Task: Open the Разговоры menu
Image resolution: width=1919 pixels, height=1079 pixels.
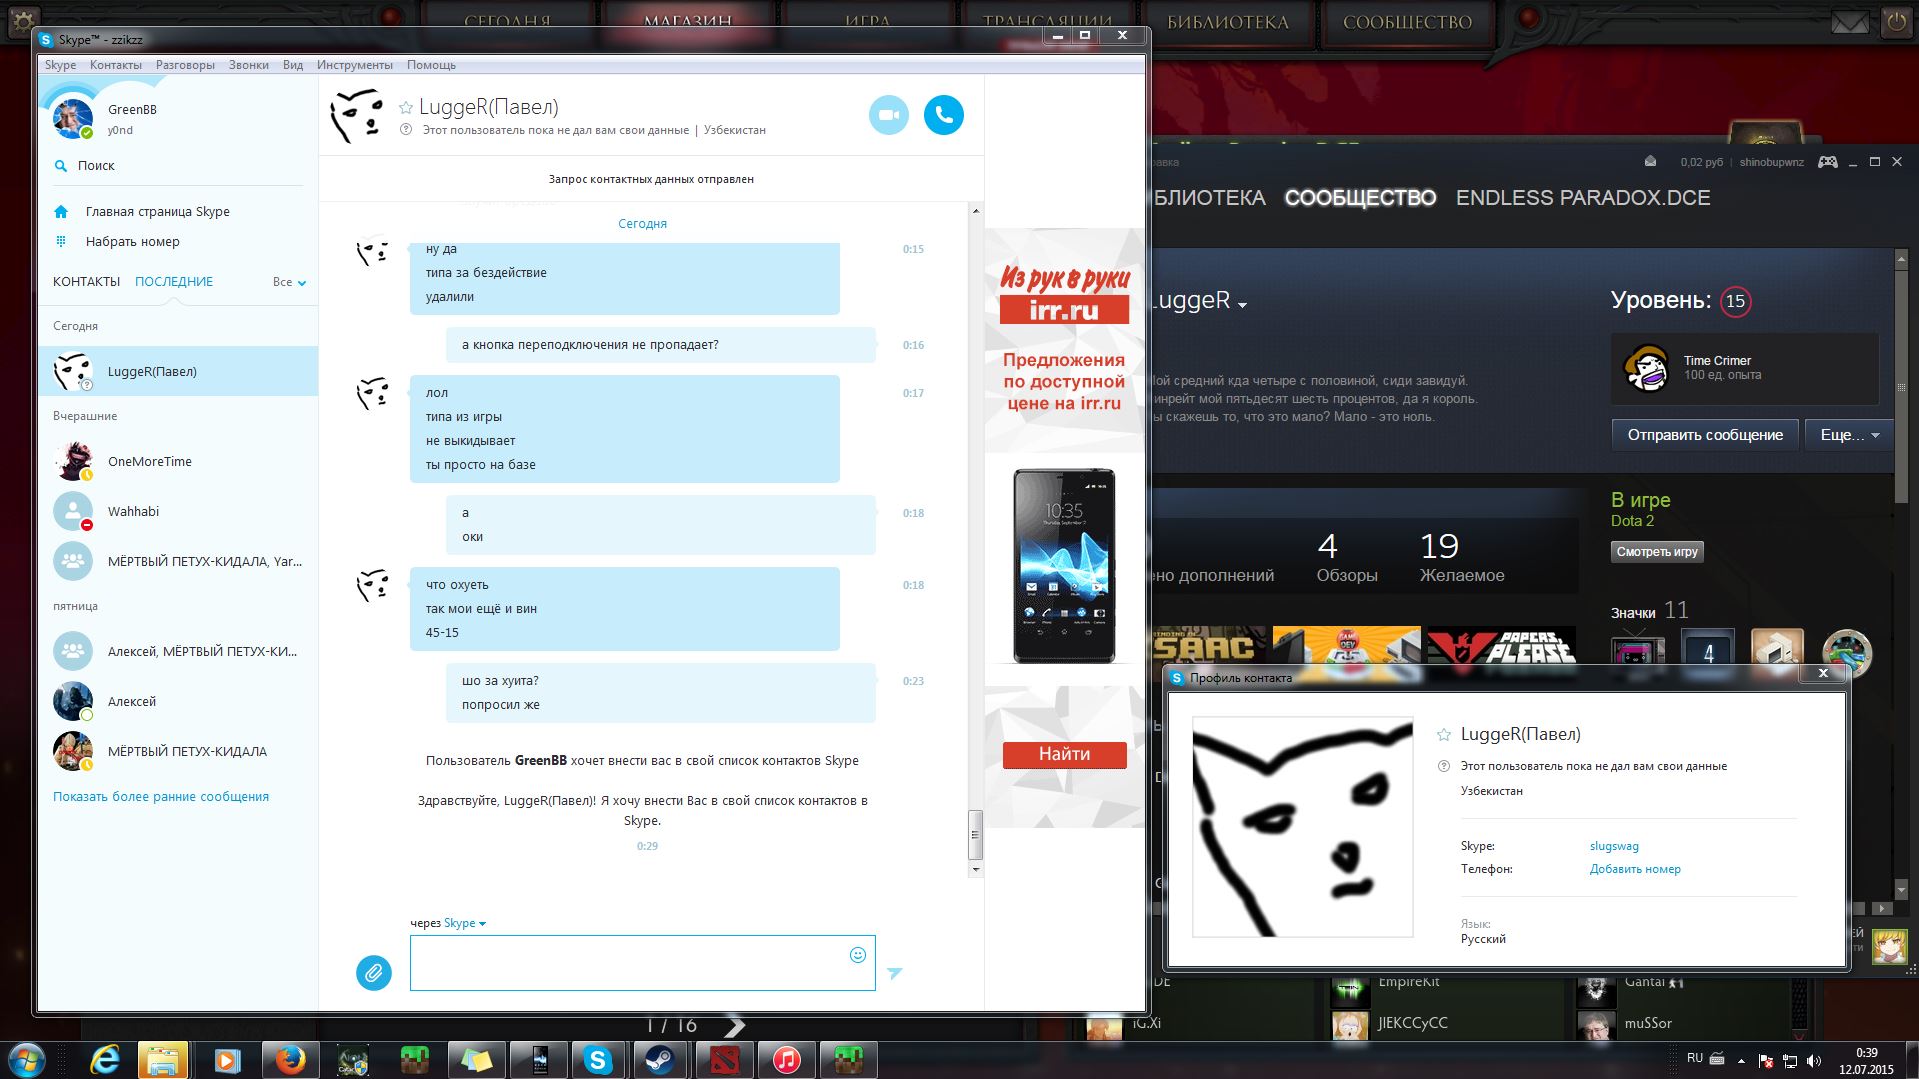Action: click(185, 65)
